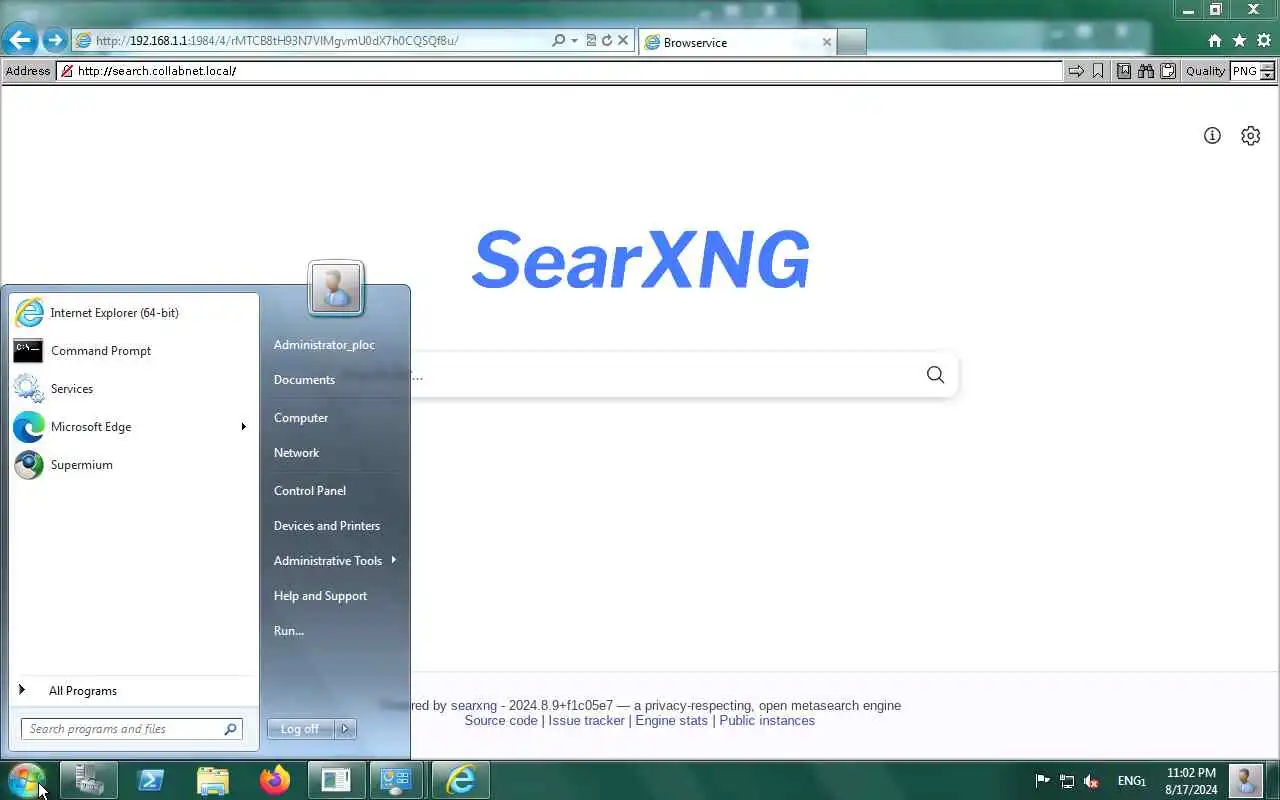Decrease quality with spinner down arrow
Image resolution: width=1280 pixels, height=800 pixels.
tap(1268, 76)
